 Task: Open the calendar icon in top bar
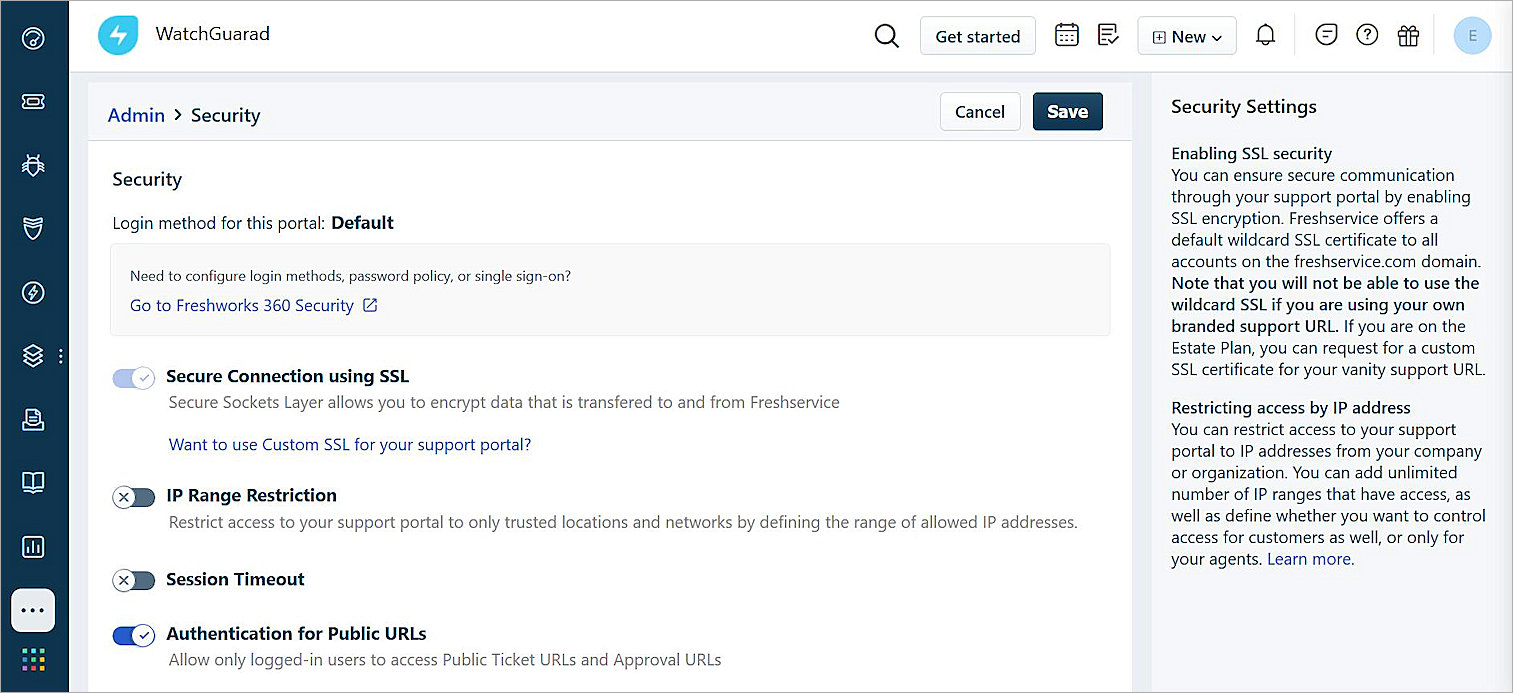click(1066, 34)
